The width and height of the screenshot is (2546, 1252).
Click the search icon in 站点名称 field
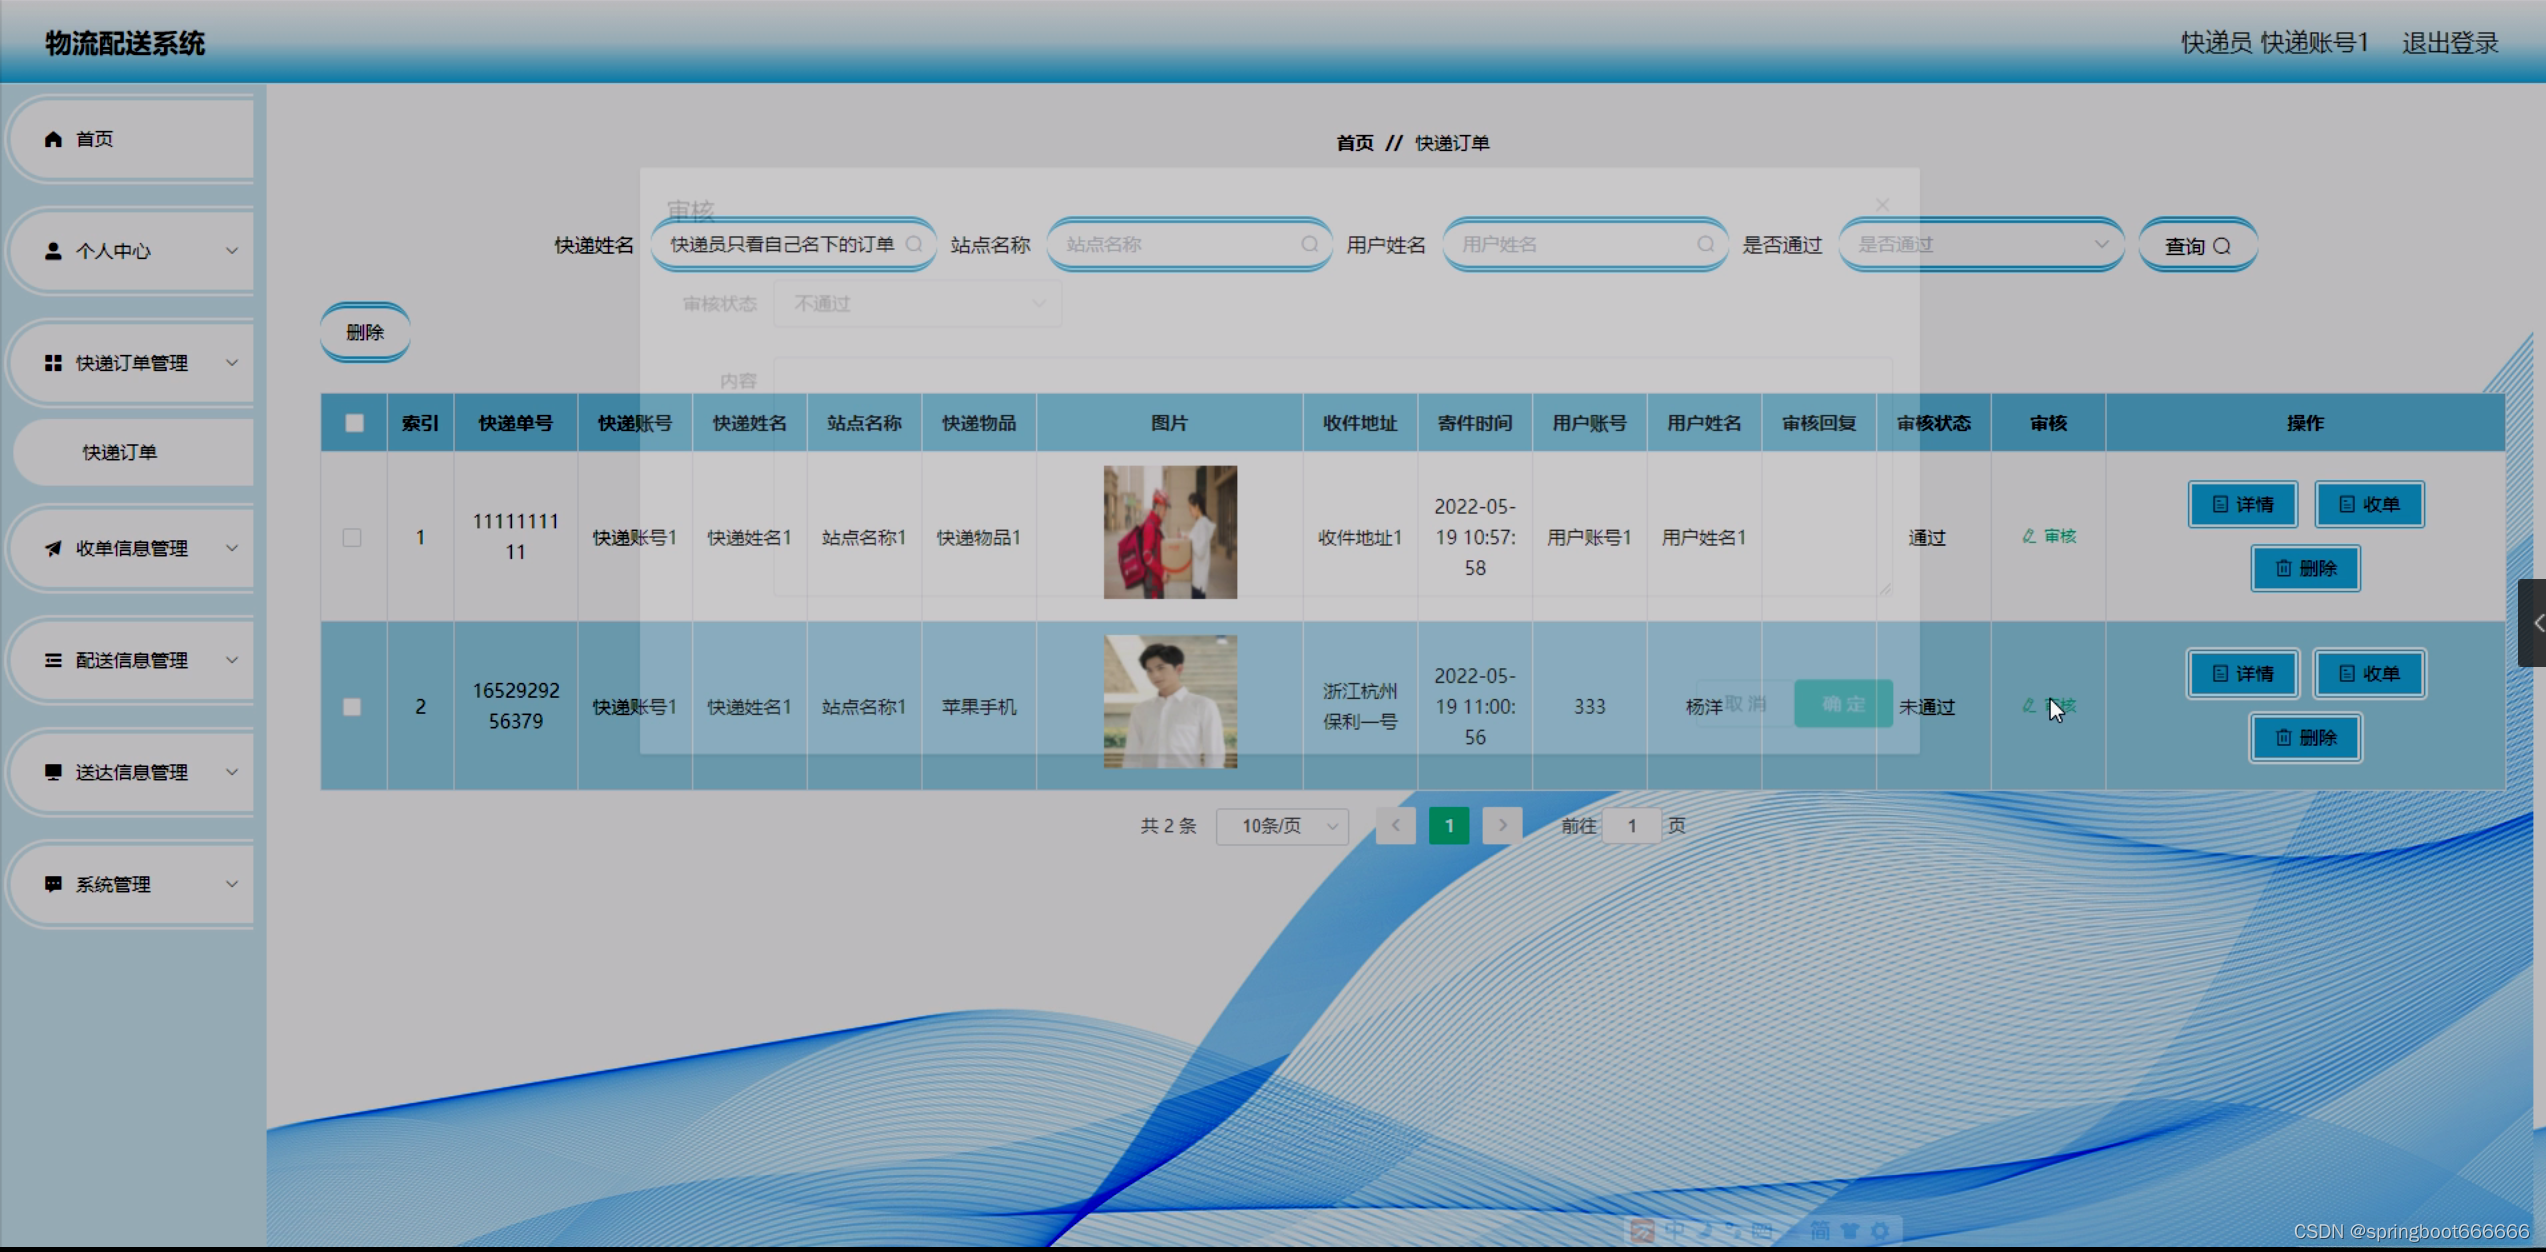tap(1309, 244)
